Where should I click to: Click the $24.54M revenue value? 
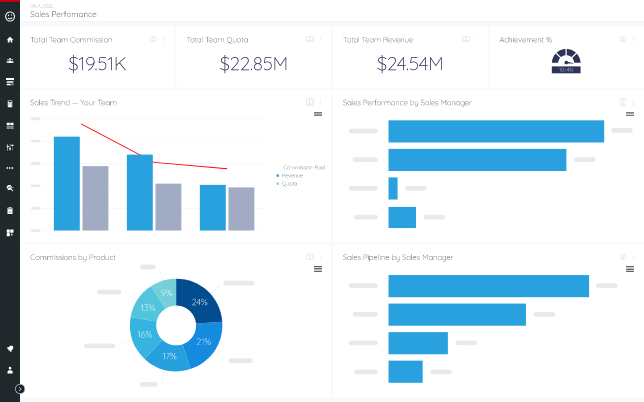(410, 64)
